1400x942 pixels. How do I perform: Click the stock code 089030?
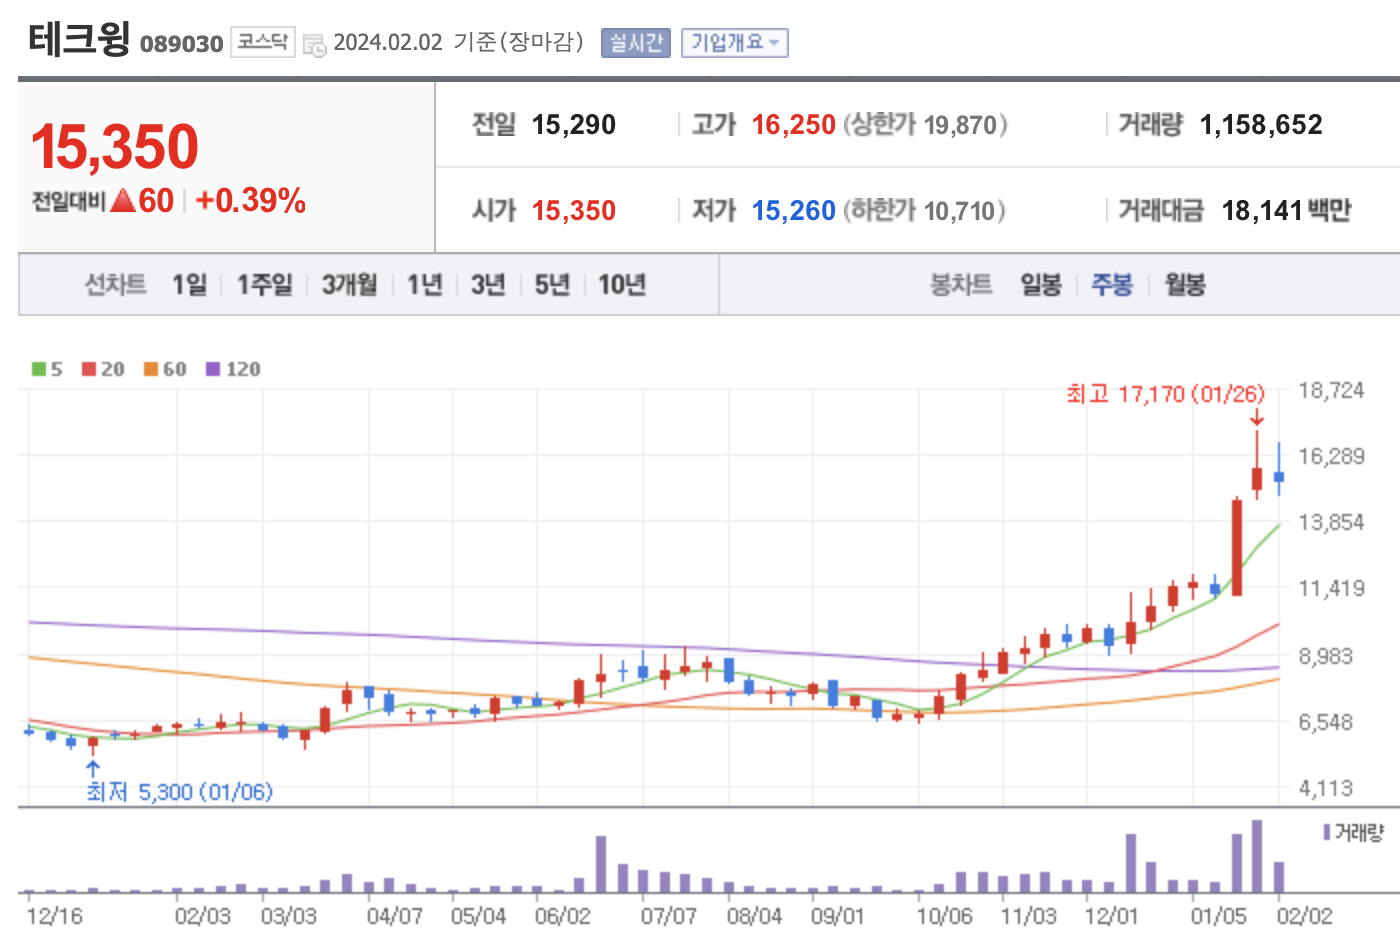pos(182,44)
